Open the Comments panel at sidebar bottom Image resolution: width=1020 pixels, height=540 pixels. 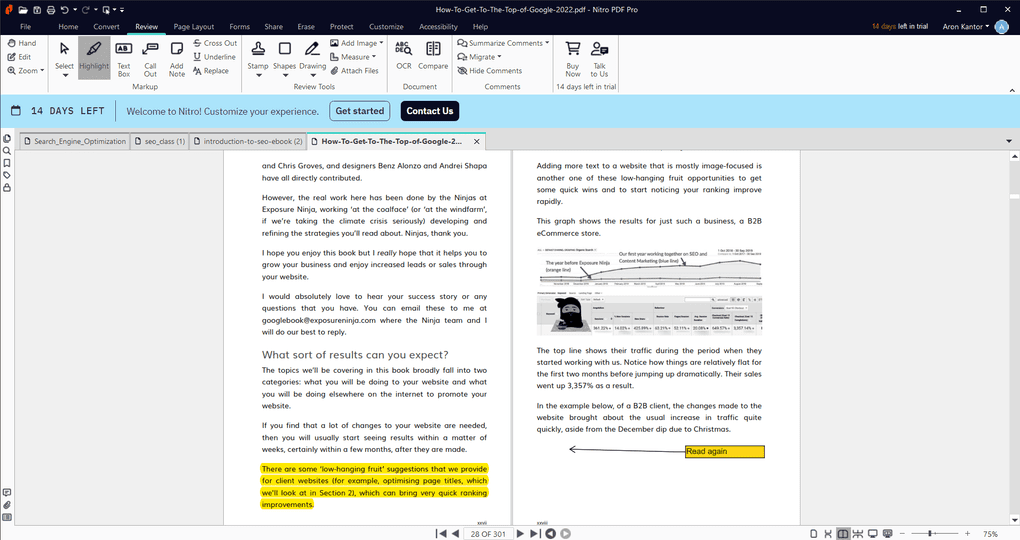[x=7, y=493]
